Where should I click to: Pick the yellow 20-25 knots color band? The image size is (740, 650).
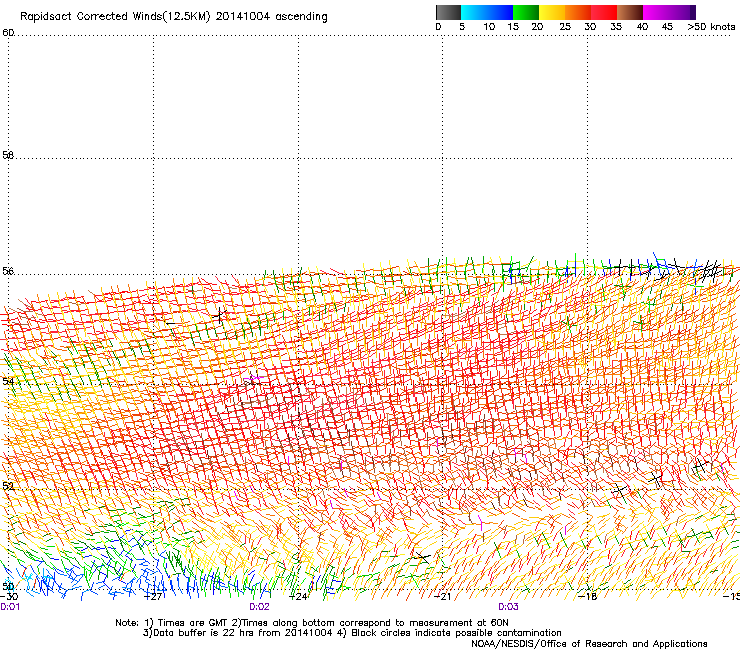pyautogui.click(x=552, y=12)
